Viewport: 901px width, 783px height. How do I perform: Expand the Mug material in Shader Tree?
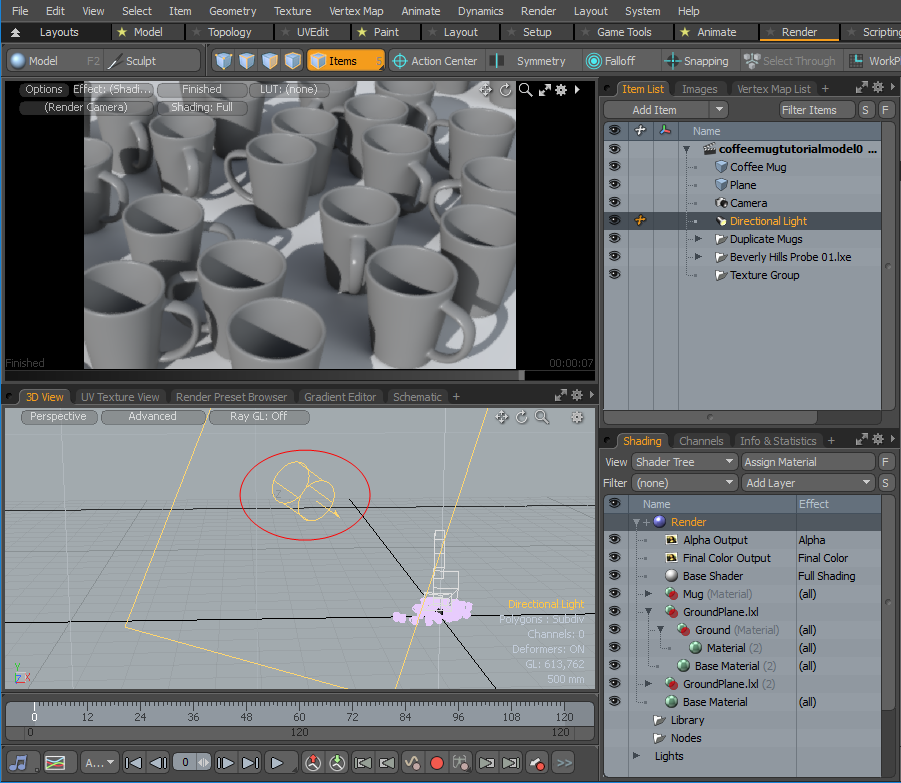click(x=648, y=594)
